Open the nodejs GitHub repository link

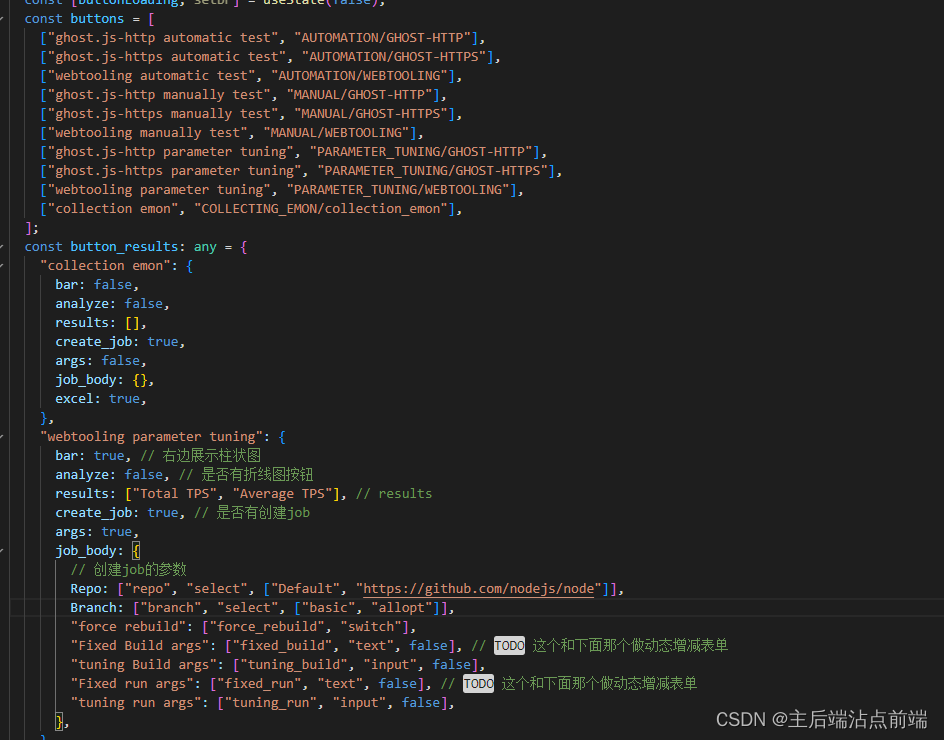pyautogui.click(x=478, y=588)
